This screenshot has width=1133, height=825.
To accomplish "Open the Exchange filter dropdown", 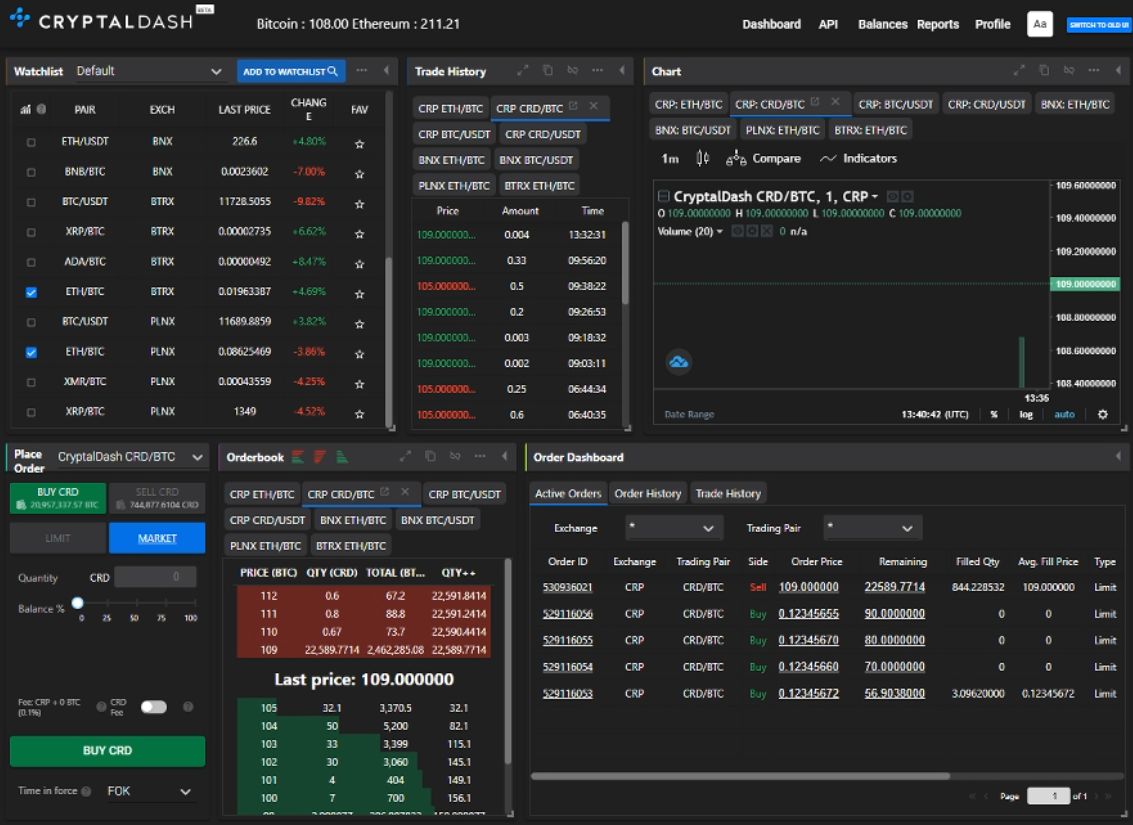I will [x=674, y=528].
